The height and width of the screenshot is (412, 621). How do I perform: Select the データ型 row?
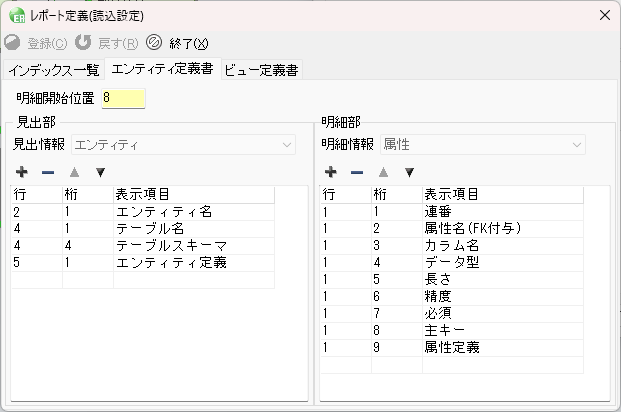[x=452, y=263]
